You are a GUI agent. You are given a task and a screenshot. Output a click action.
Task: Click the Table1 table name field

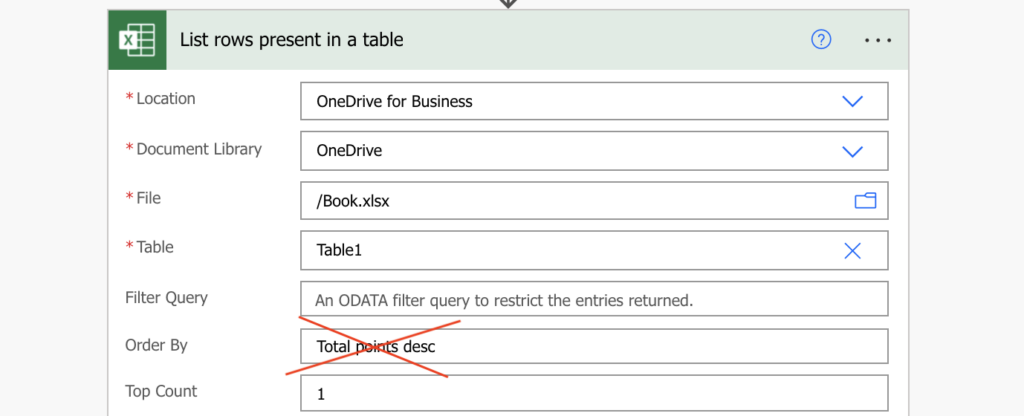click(594, 250)
